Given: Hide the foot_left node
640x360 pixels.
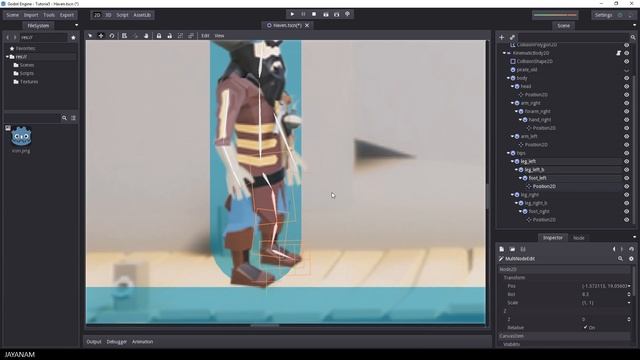Looking at the screenshot, I should (x=627, y=178).
